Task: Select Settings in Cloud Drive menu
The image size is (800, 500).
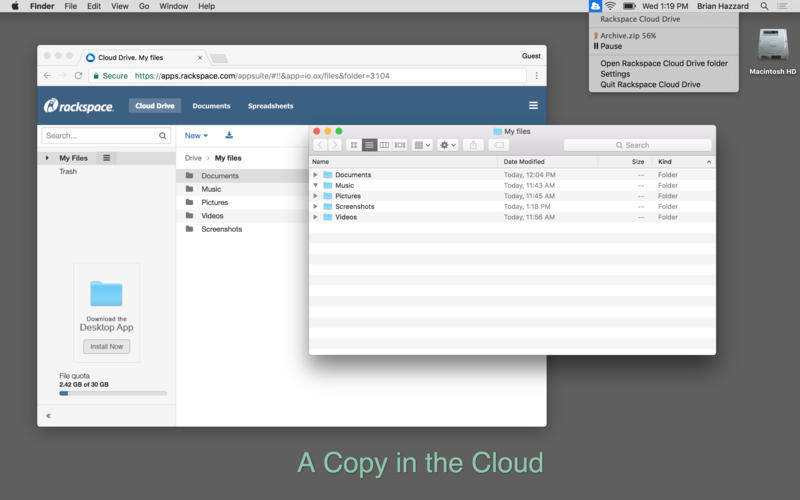Action: click(615, 74)
